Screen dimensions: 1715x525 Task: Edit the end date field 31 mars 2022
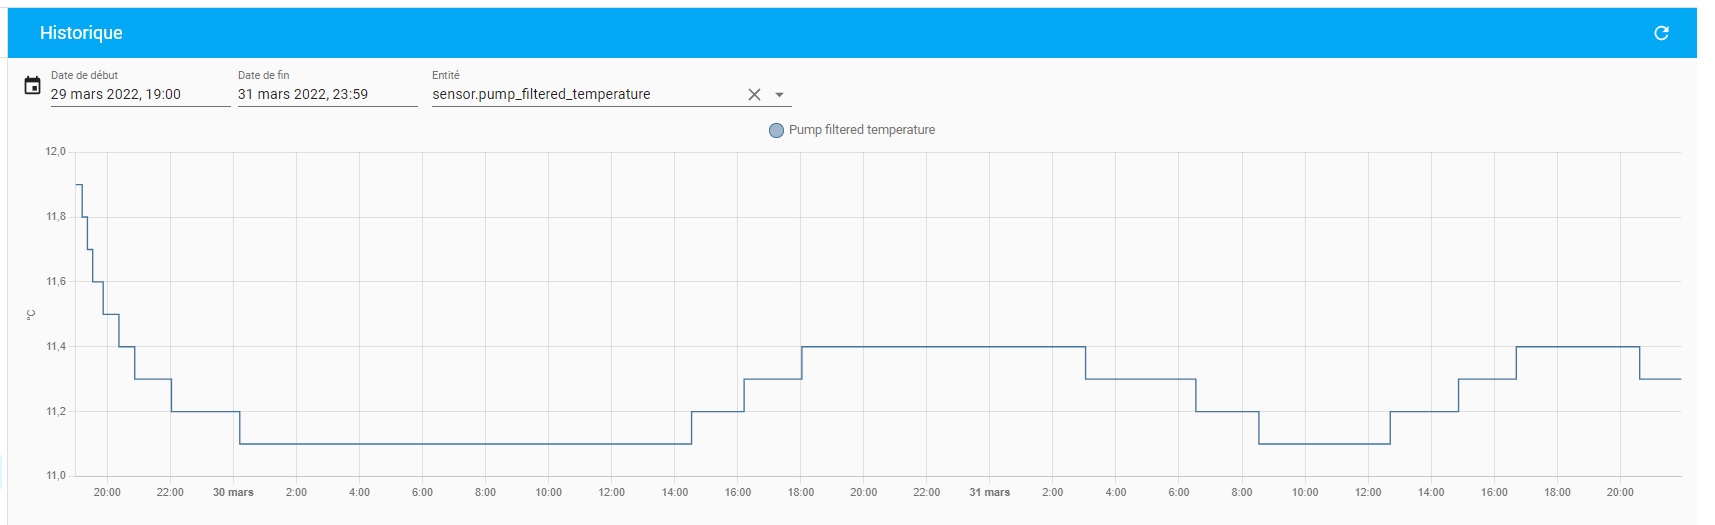coord(327,94)
